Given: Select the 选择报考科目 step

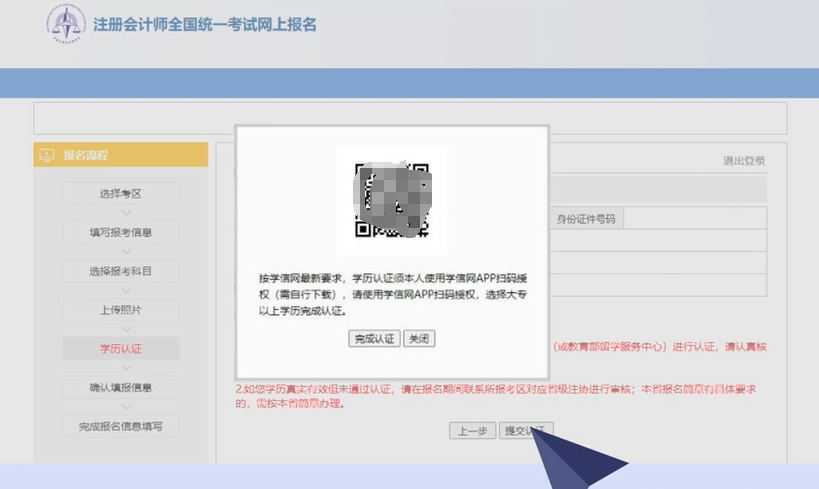Looking at the screenshot, I should click(121, 271).
